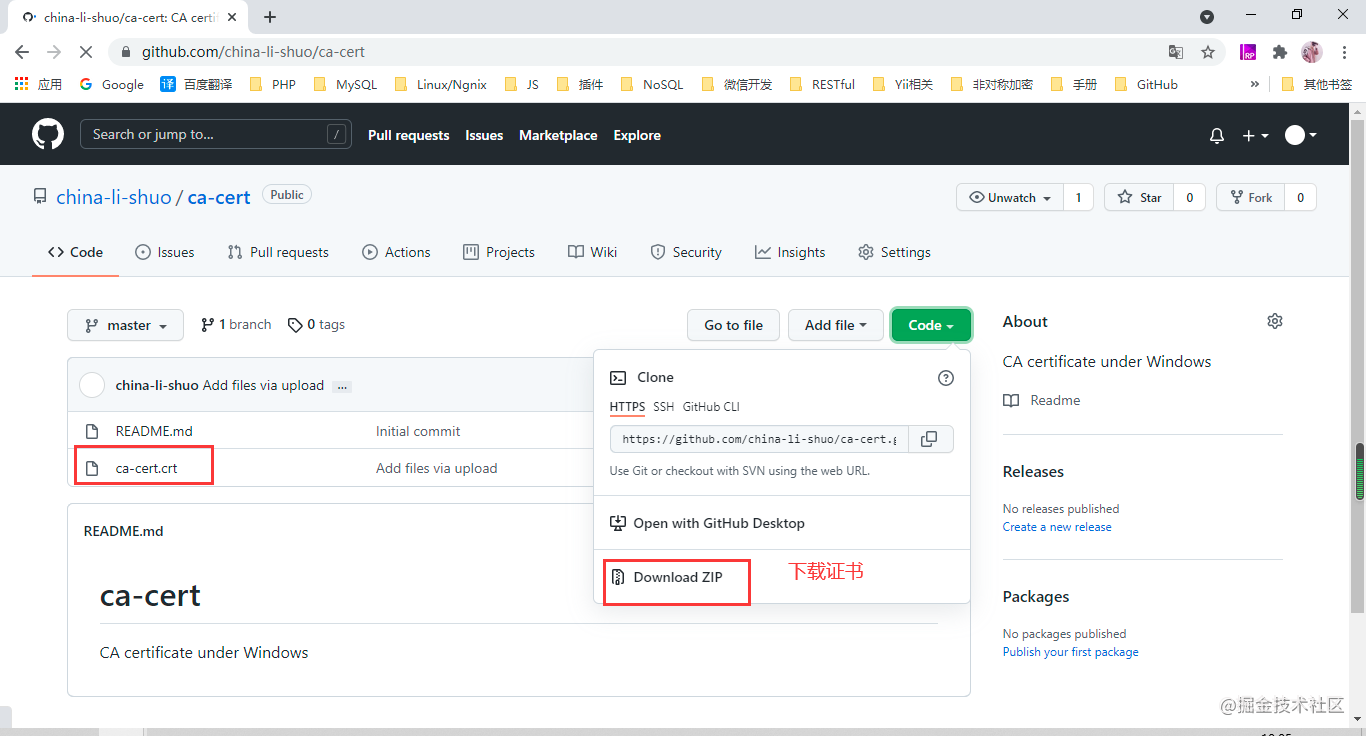This screenshot has height=736, width=1366.
Task: Open the About section settings gear
Action: click(x=1274, y=320)
